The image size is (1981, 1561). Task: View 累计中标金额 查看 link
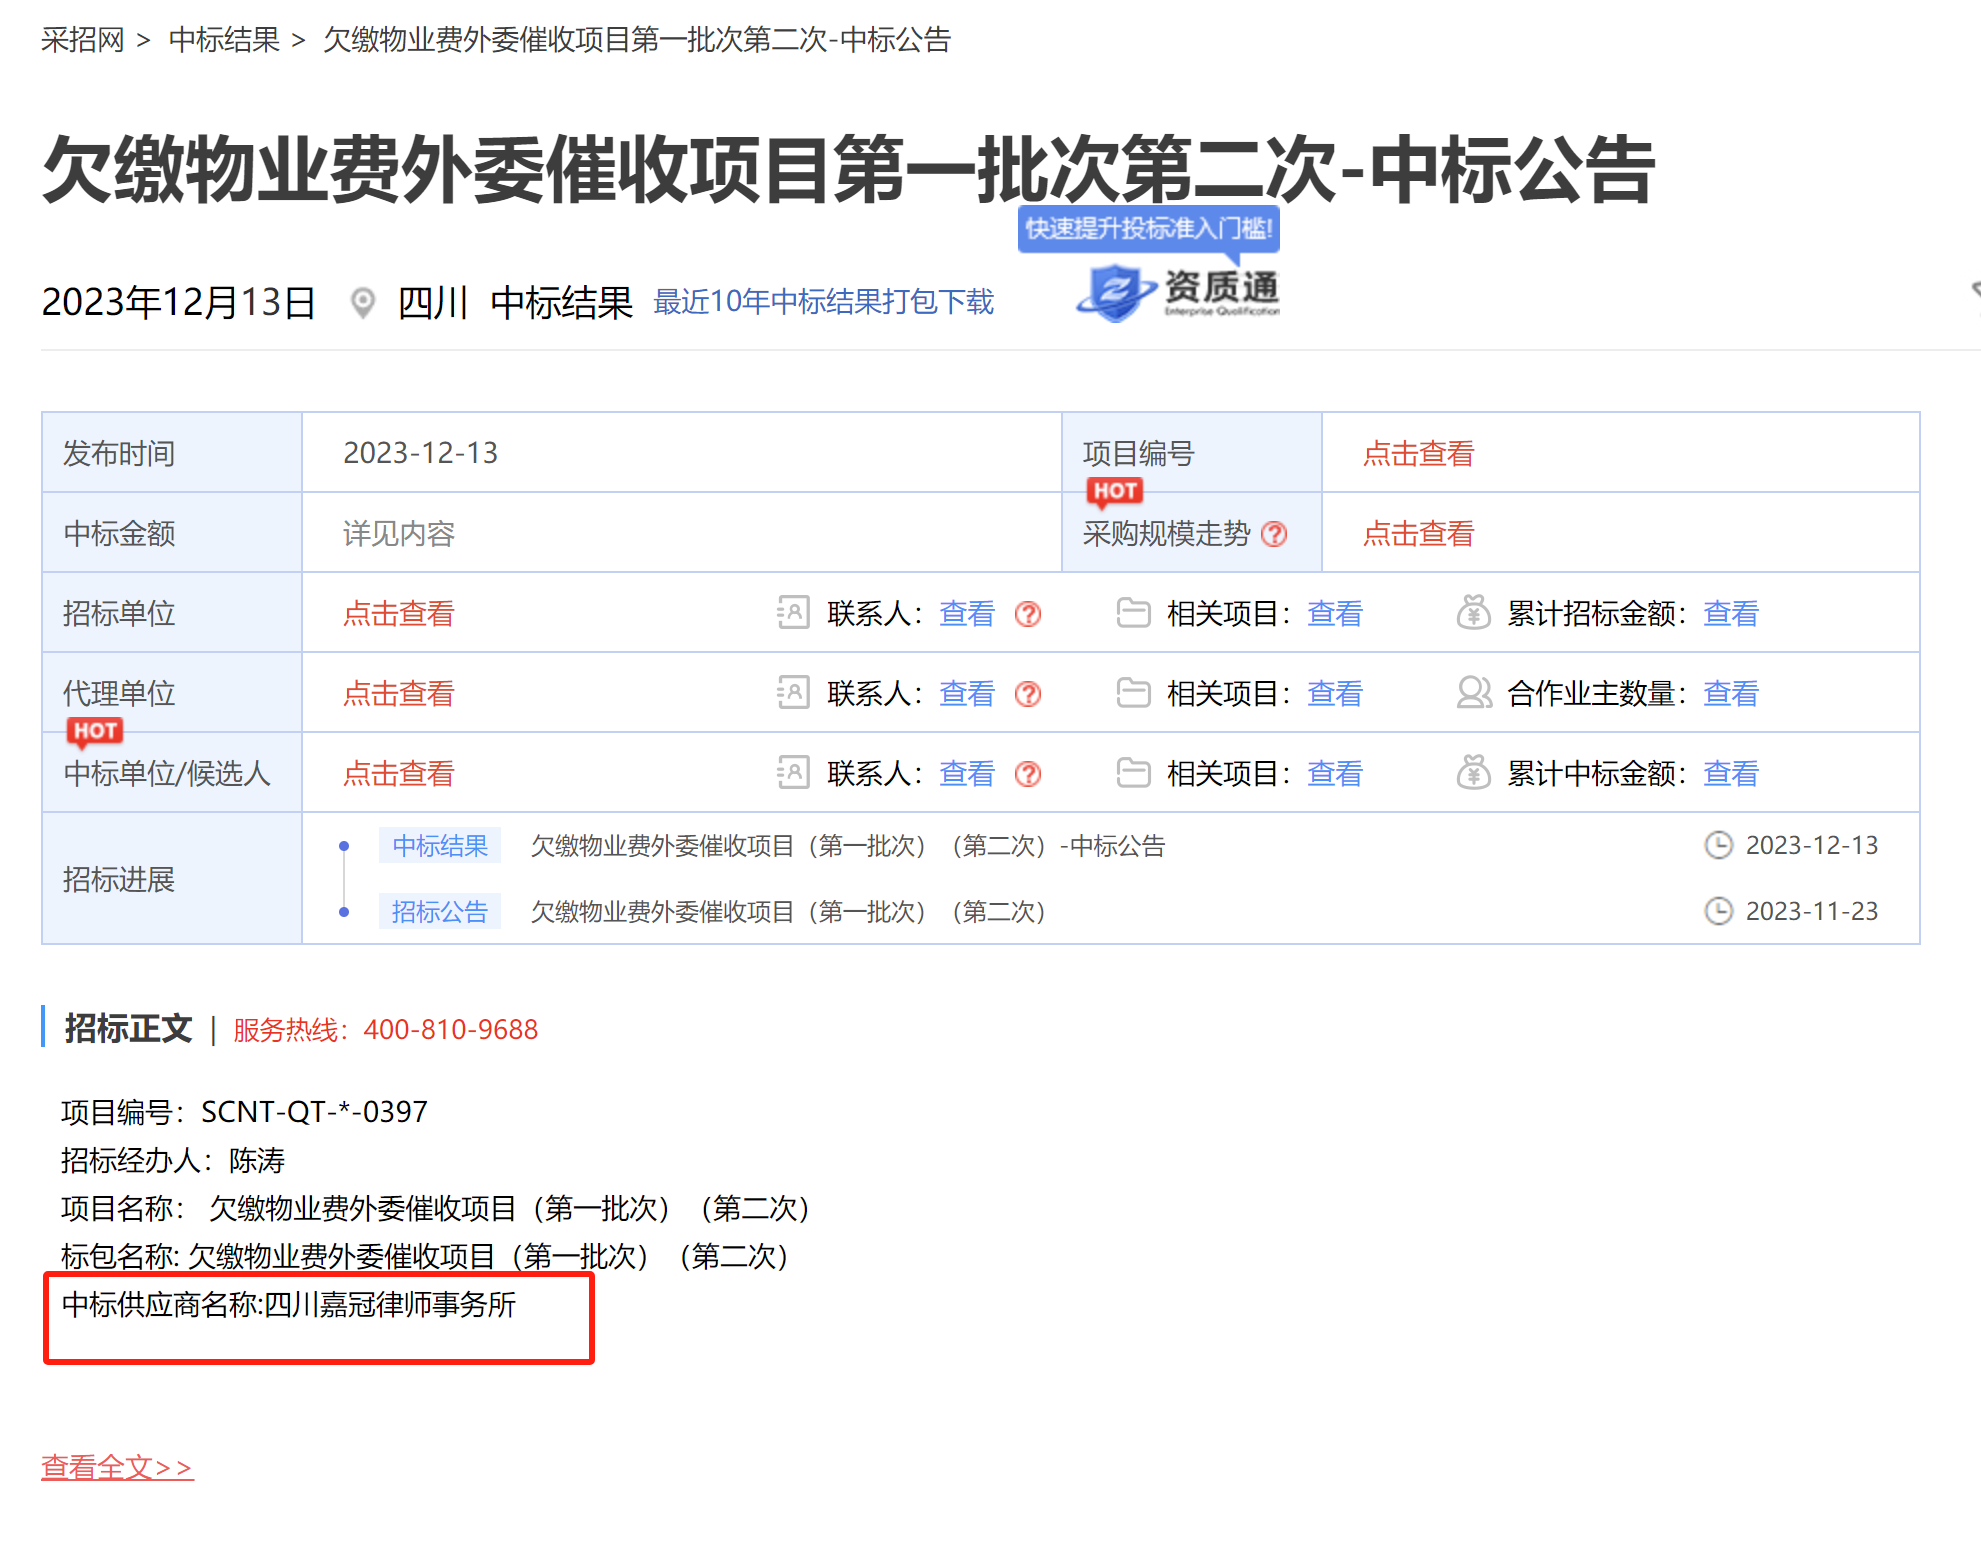1730,774
